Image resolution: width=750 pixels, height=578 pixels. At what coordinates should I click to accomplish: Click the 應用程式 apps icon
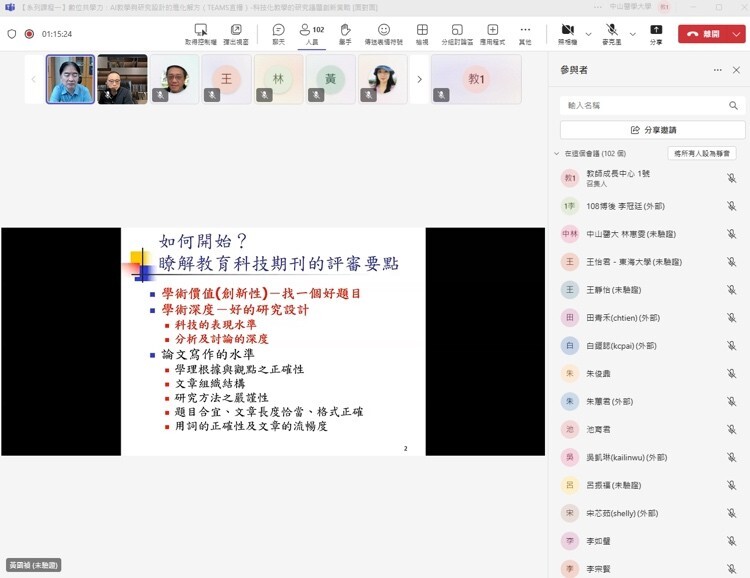point(491,33)
